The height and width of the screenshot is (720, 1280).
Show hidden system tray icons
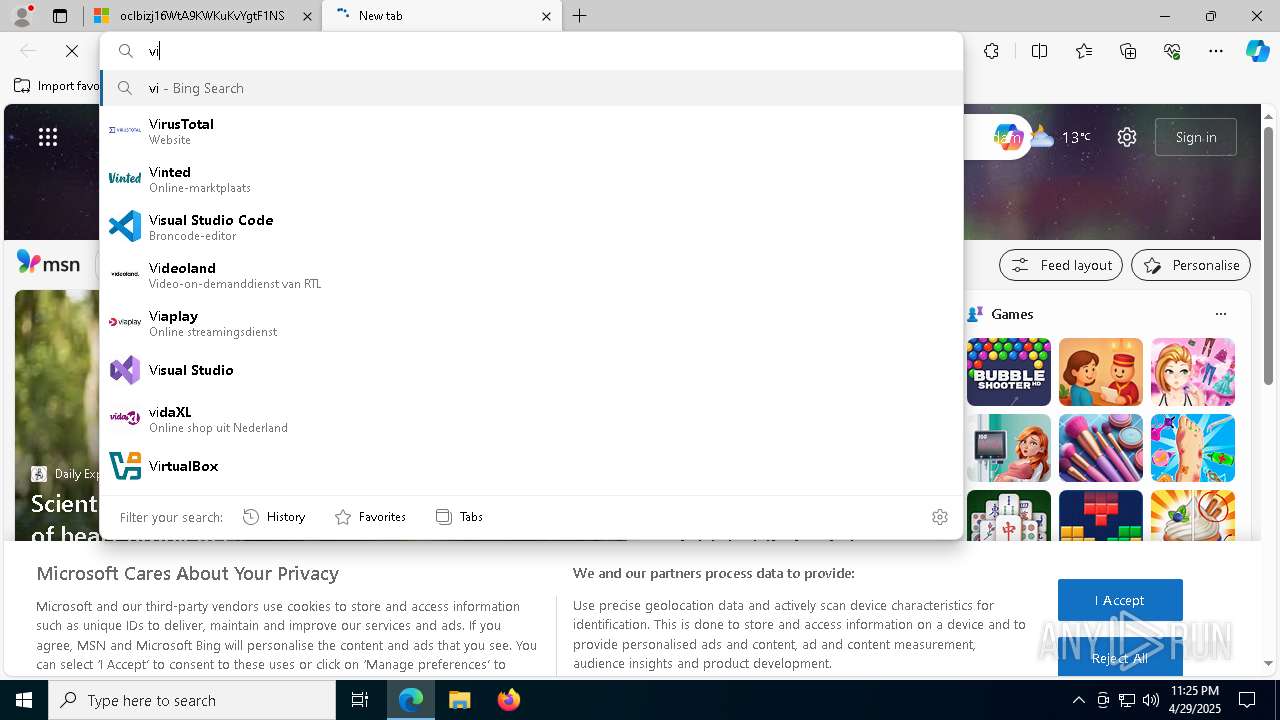[x=1078, y=700]
